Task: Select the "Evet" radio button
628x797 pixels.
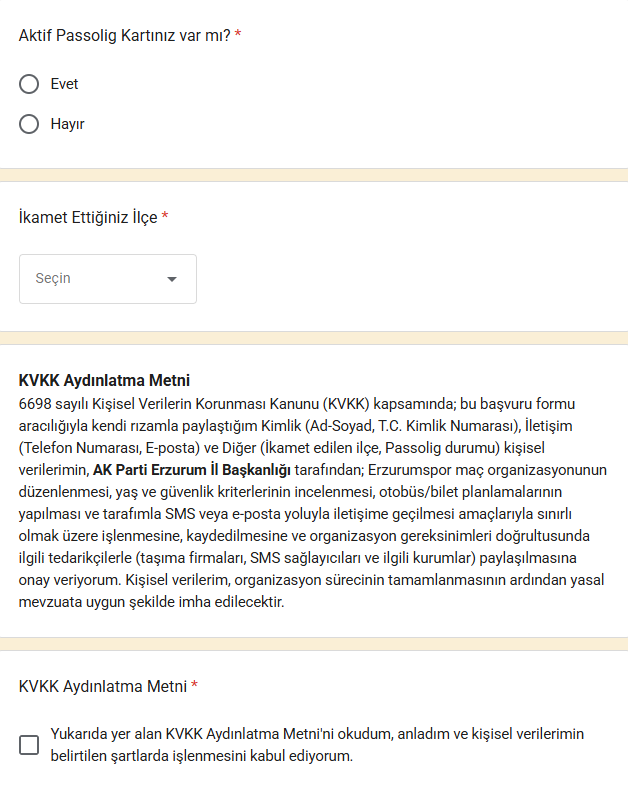Action: coord(29,84)
